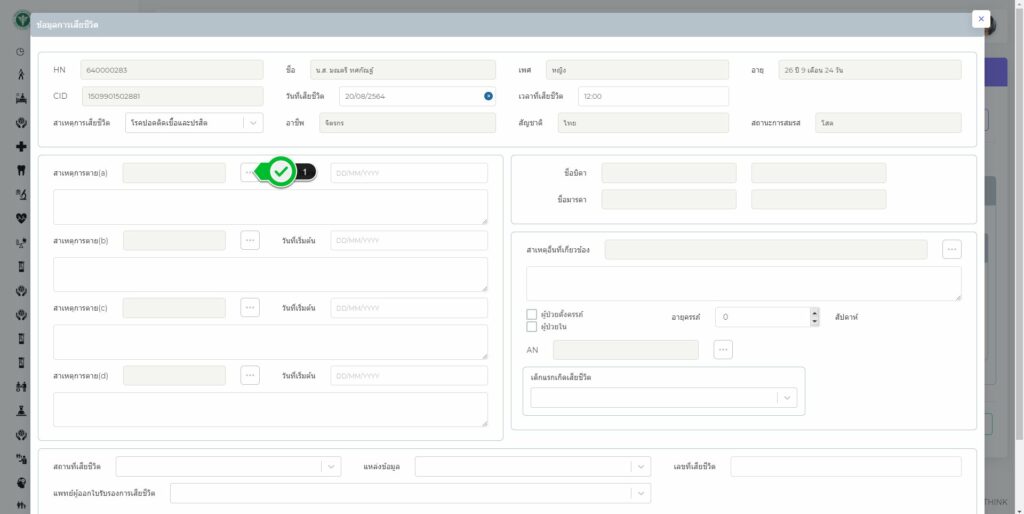Close the ข้อมูลการเสียชีวิต dialog
The height and width of the screenshot is (514, 1024).
980,19
